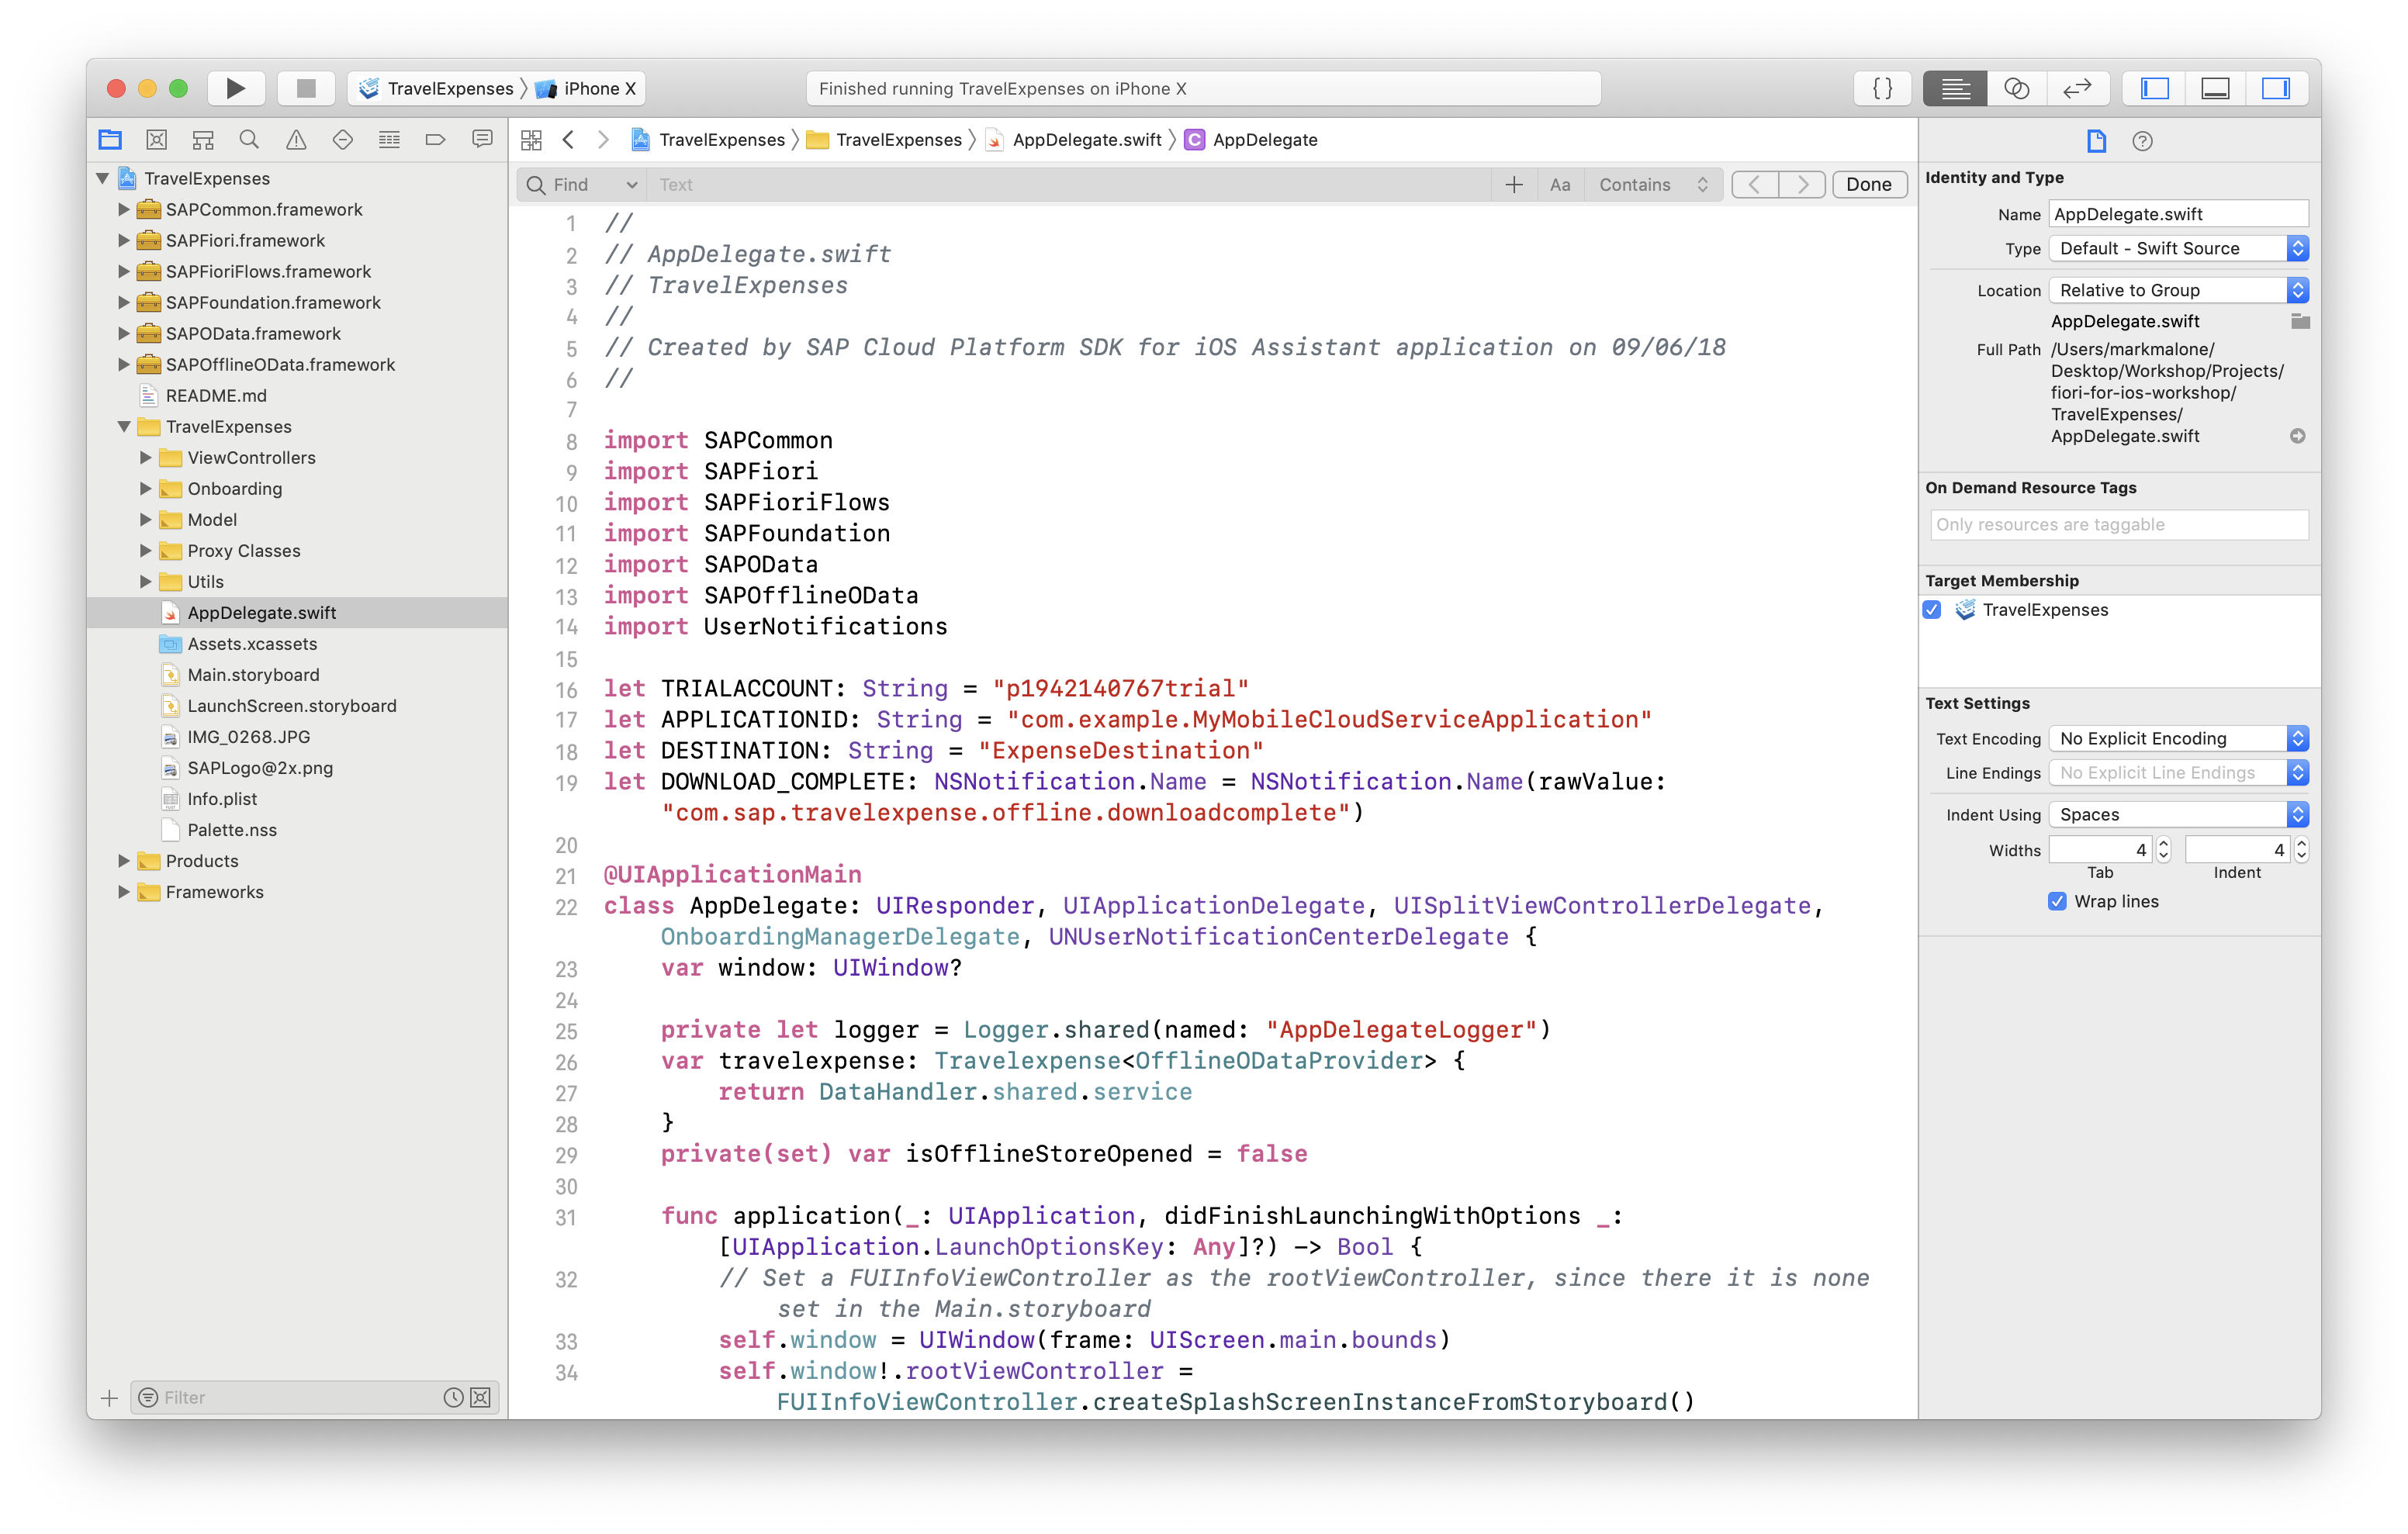Go back in editor history
2408x1534 pixels.
tap(568, 140)
